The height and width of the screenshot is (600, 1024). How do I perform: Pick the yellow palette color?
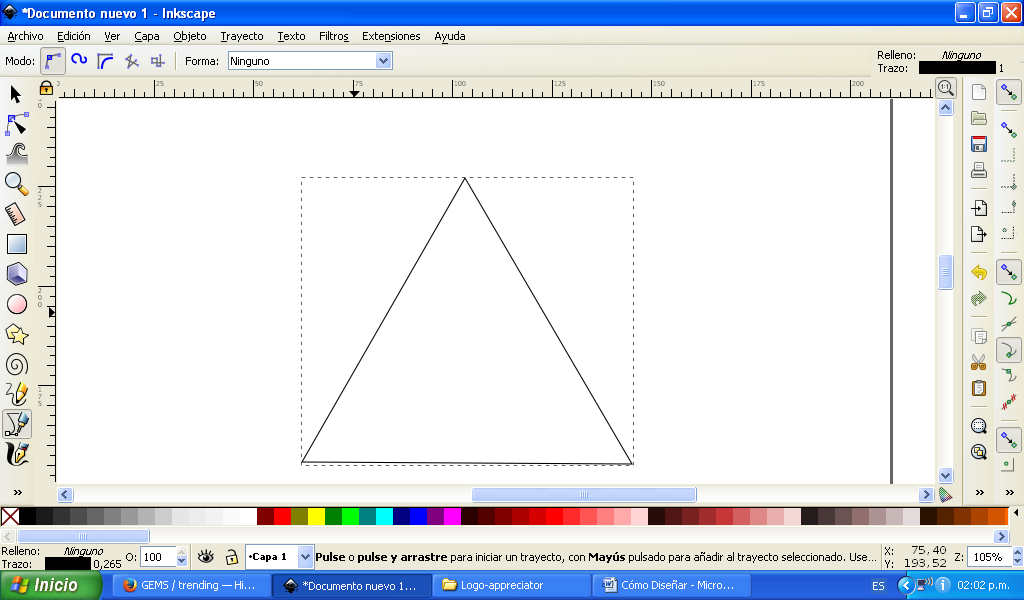317,516
